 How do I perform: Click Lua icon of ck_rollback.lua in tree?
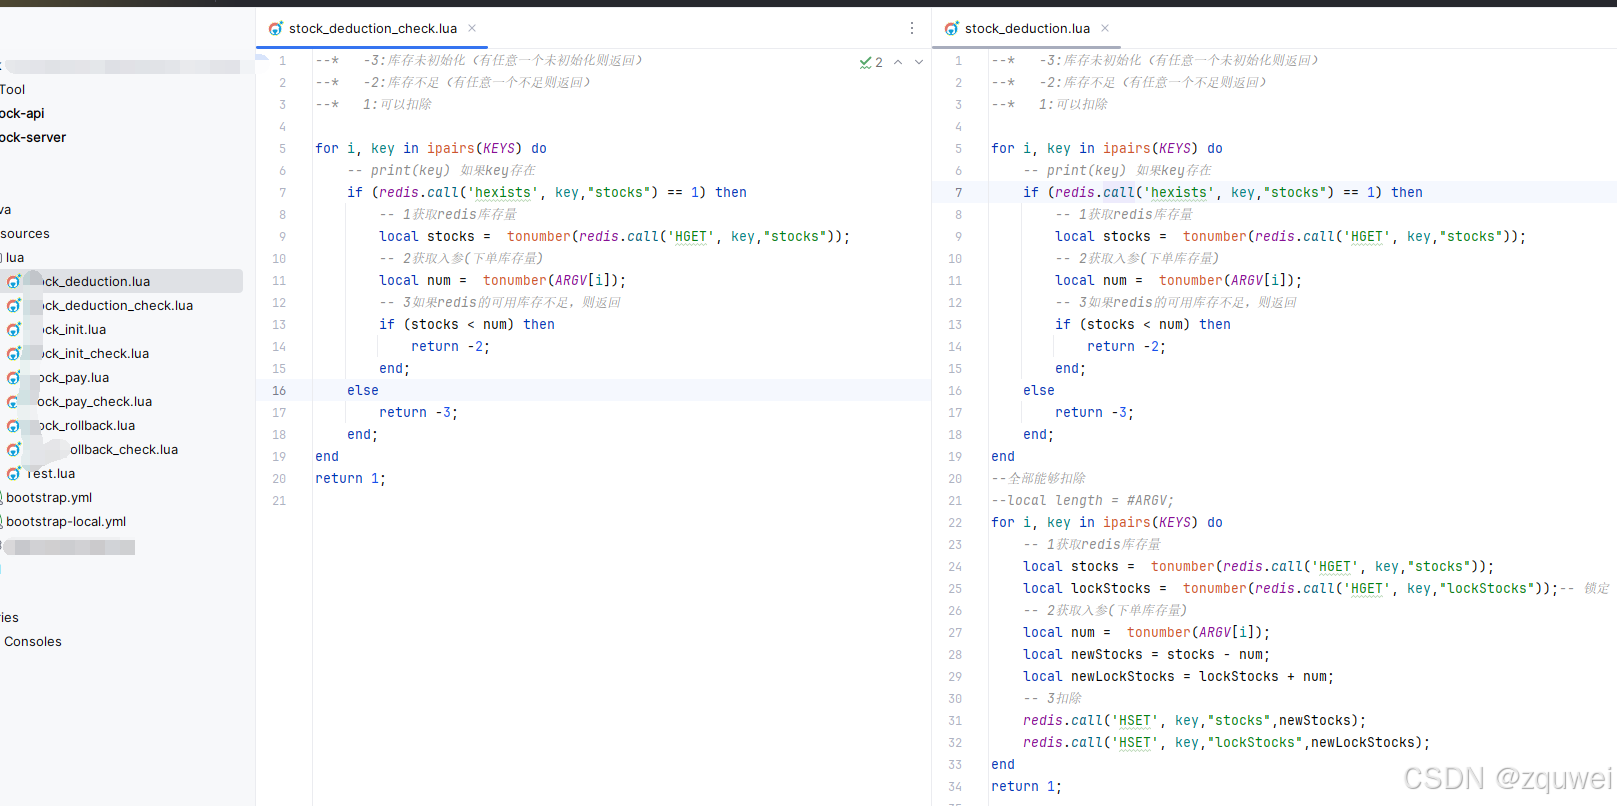(14, 426)
